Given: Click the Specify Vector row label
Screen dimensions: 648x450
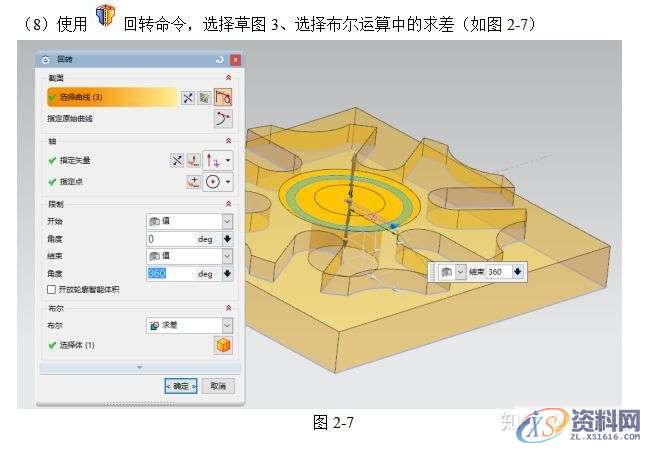Looking at the screenshot, I should coord(75,160).
